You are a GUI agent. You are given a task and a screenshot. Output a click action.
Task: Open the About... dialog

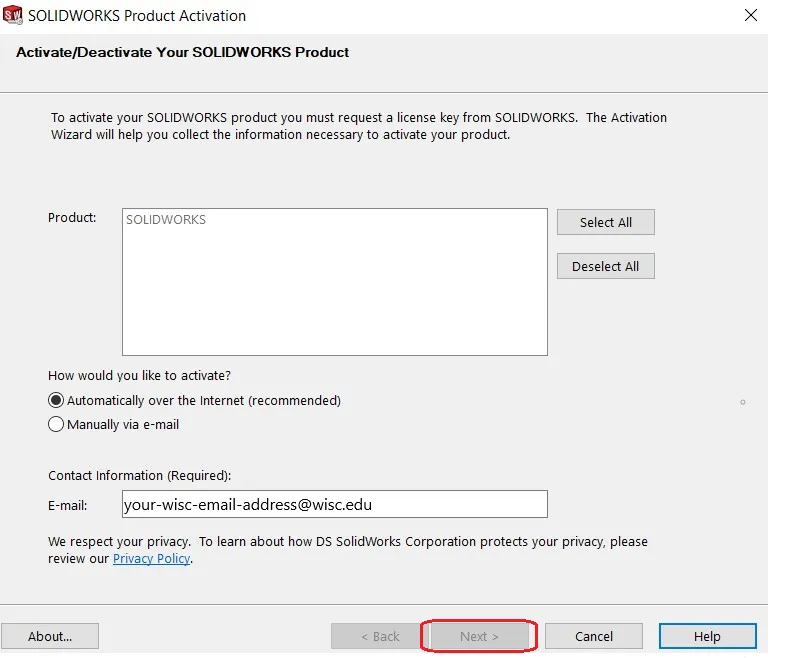pos(50,636)
